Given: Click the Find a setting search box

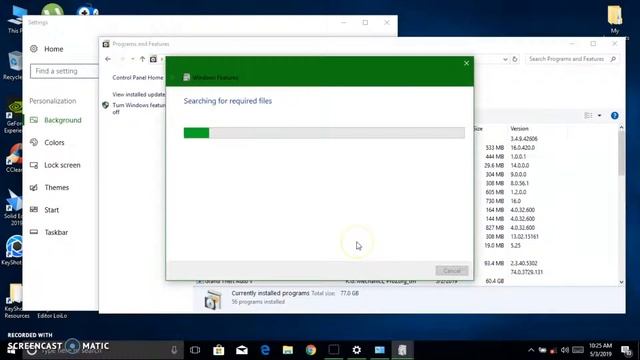Looking at the screenshot, I should pos(64,71).
